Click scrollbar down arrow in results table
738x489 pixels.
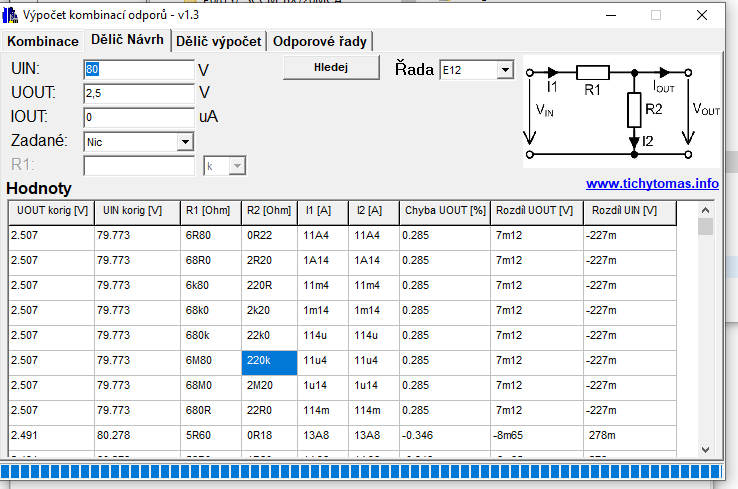coord(706,449)
